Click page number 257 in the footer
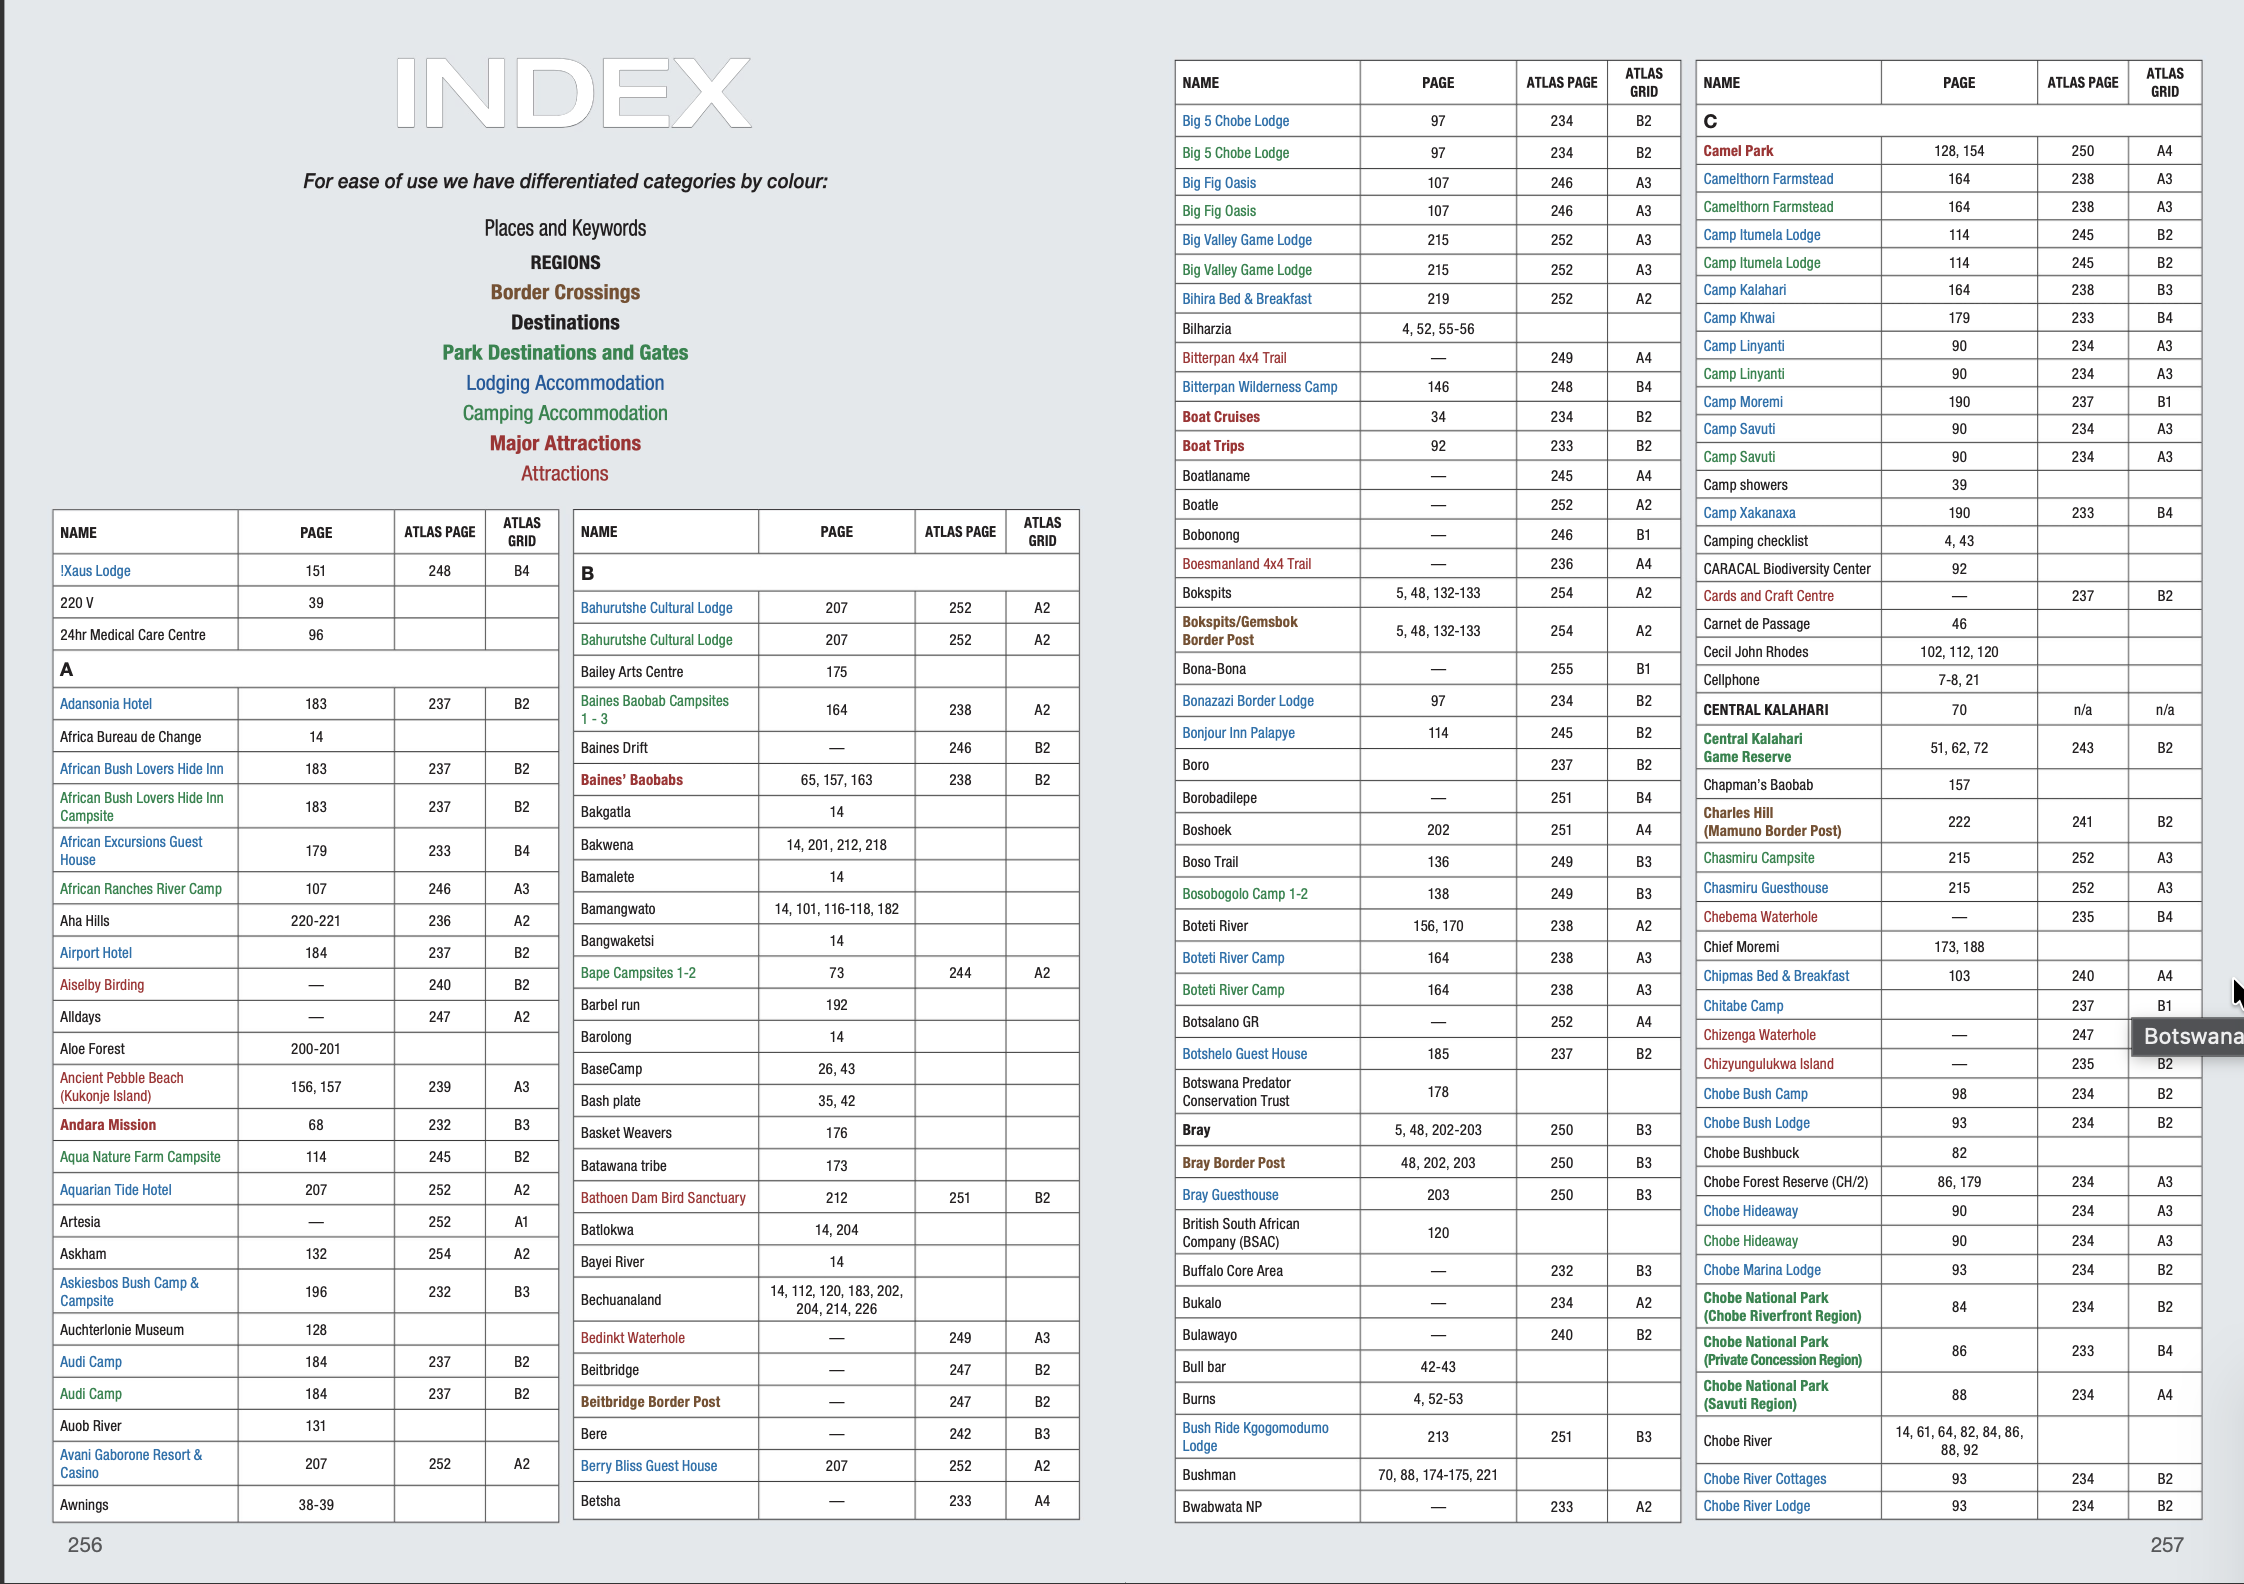 click(2166, 1545)
